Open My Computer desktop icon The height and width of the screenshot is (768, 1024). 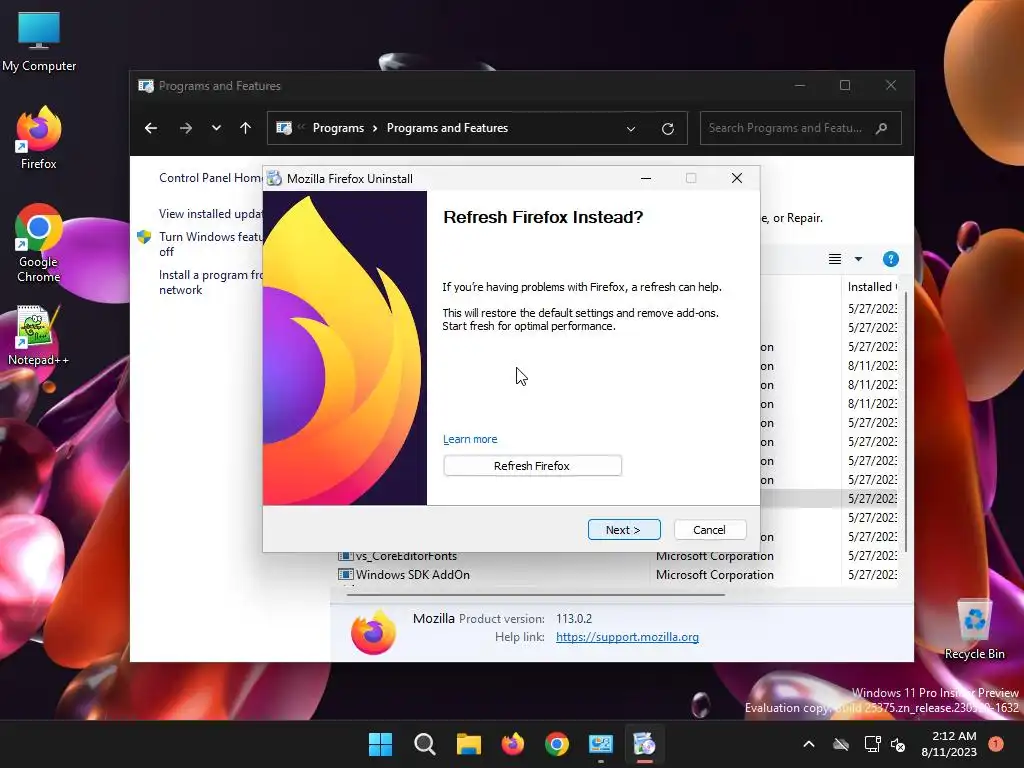(39, 41)
